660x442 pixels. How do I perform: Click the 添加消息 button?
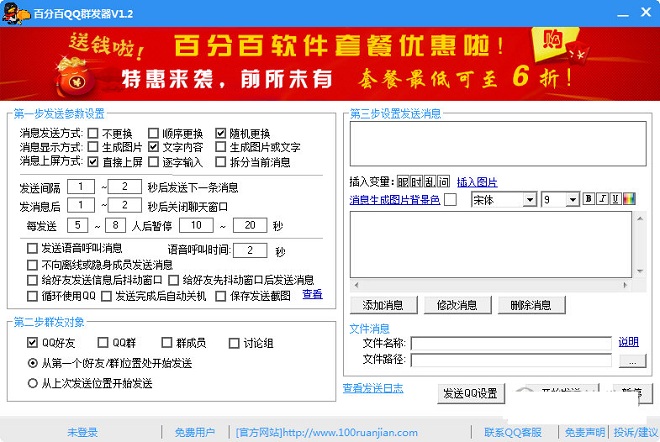coord(383,305)
